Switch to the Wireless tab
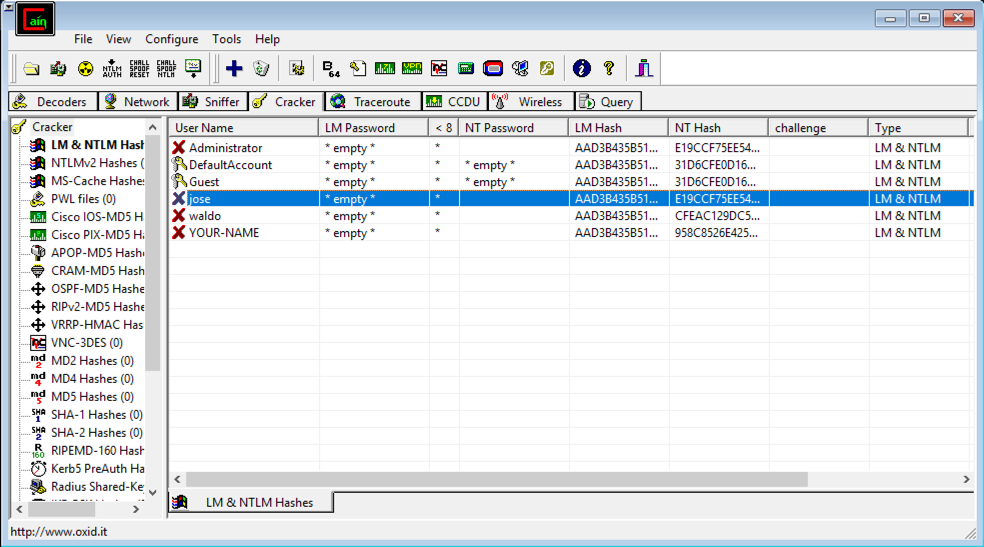The image size is (984, 547). tap(530, 101)
